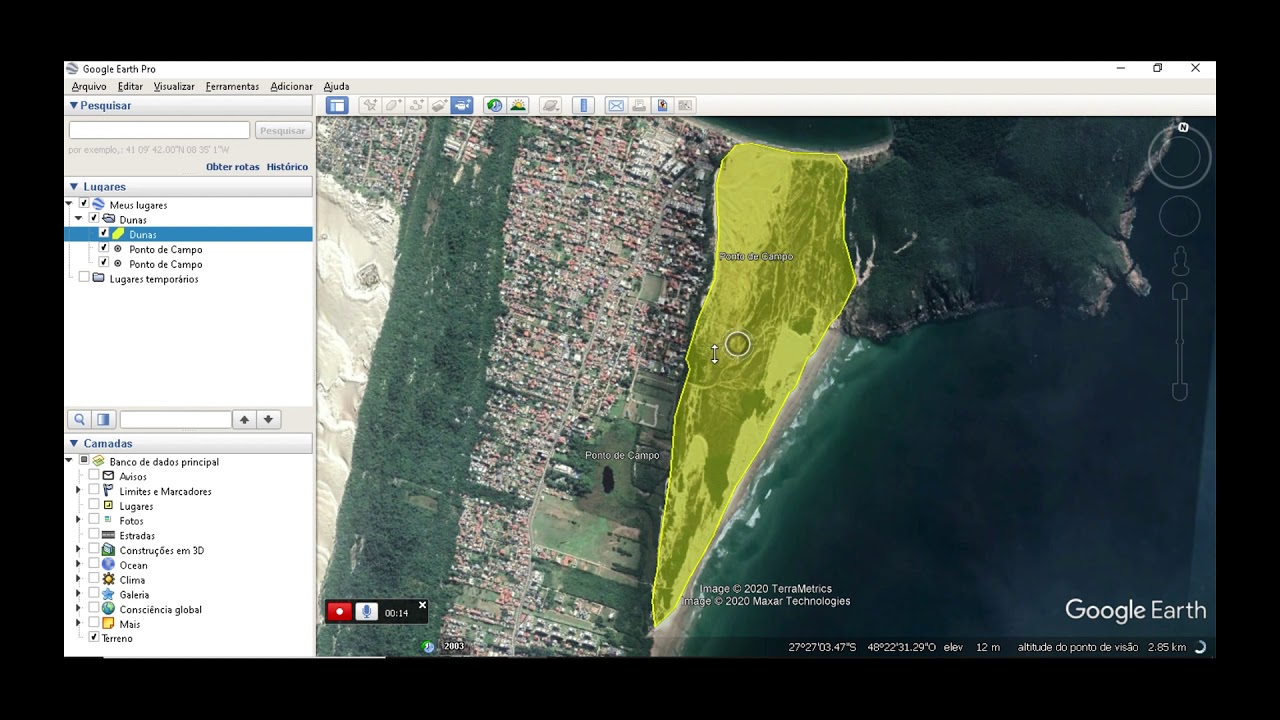Select the Add Placemark tool

370,105
